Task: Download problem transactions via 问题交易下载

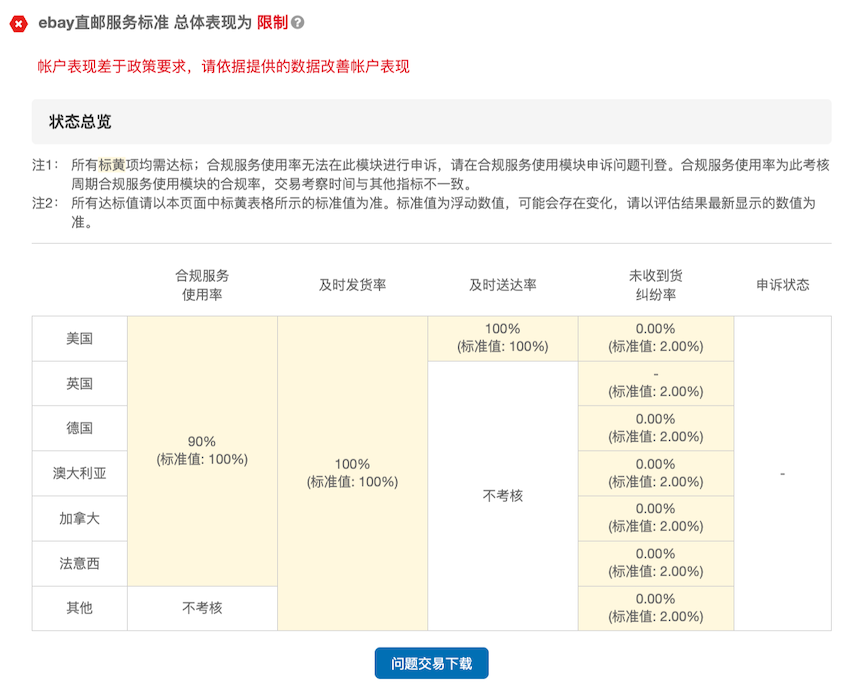Action: click(x=431, y=663)
